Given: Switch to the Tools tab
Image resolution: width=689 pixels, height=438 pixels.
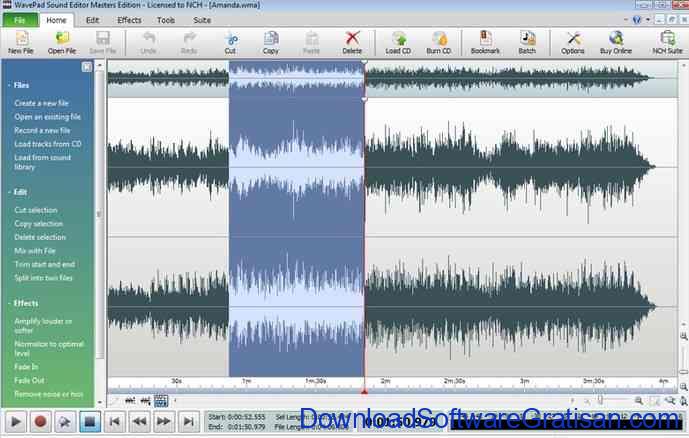Looking at the screenshot, I should (x=166, y=20).
